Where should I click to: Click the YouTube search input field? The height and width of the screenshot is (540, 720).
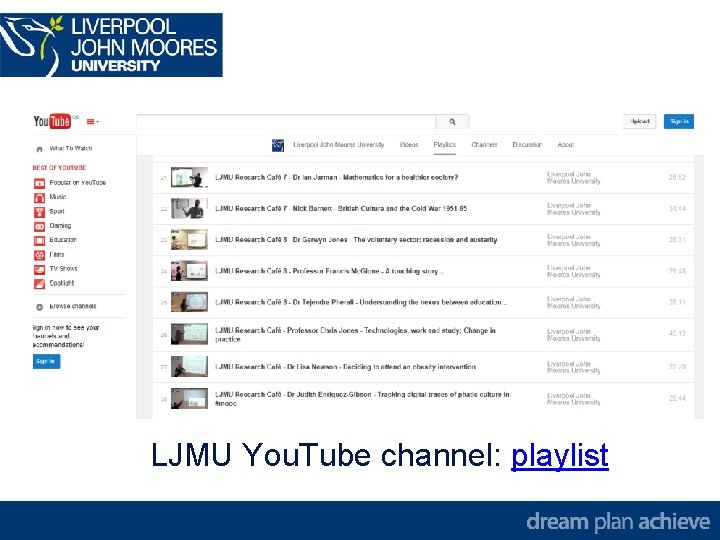coord(286,122)
